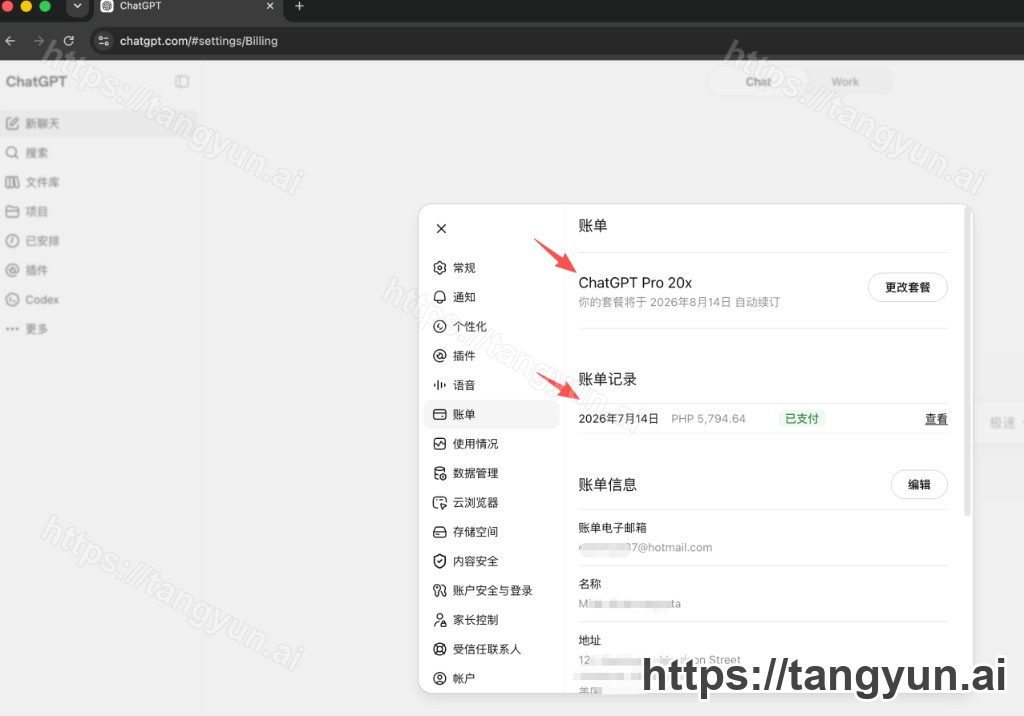Screen dimensions: 1024x716
Task: Click the 云浏览器 cloud browser icon
Action: pyautogui.click(x=440, y=502)
